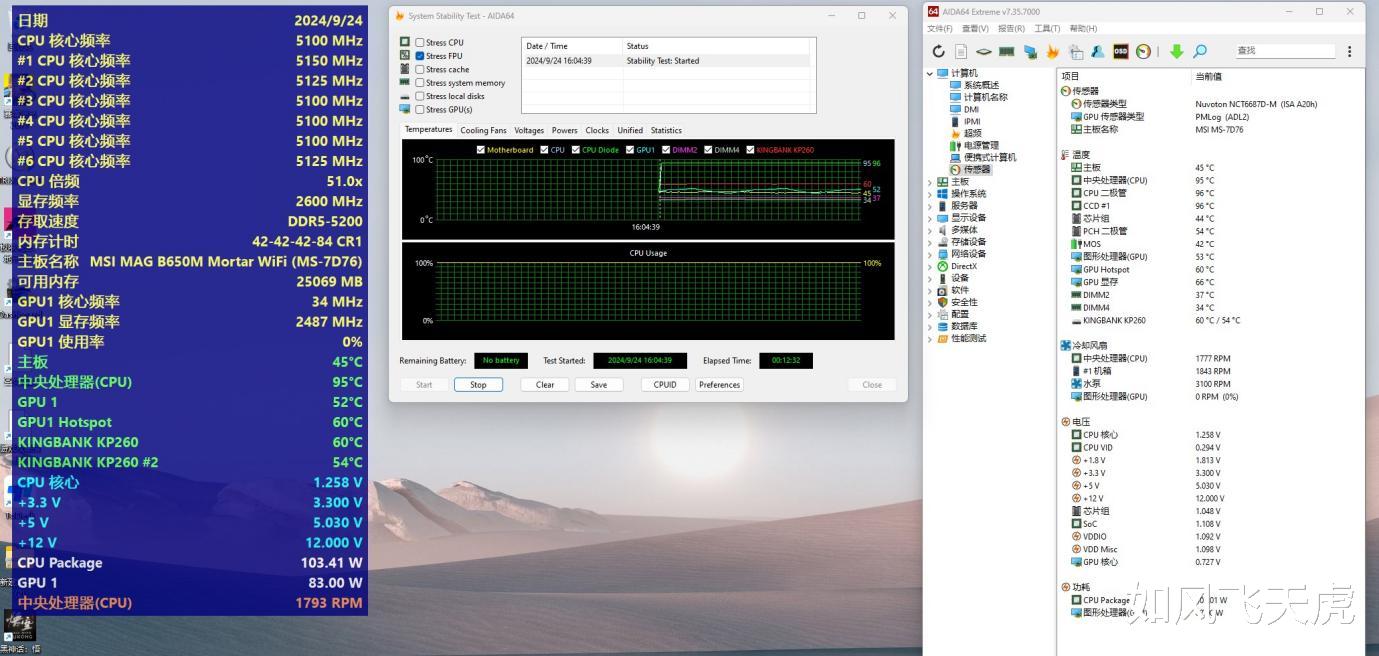Open the OSD panel toolbar icon

click(x=1121, y=51)
